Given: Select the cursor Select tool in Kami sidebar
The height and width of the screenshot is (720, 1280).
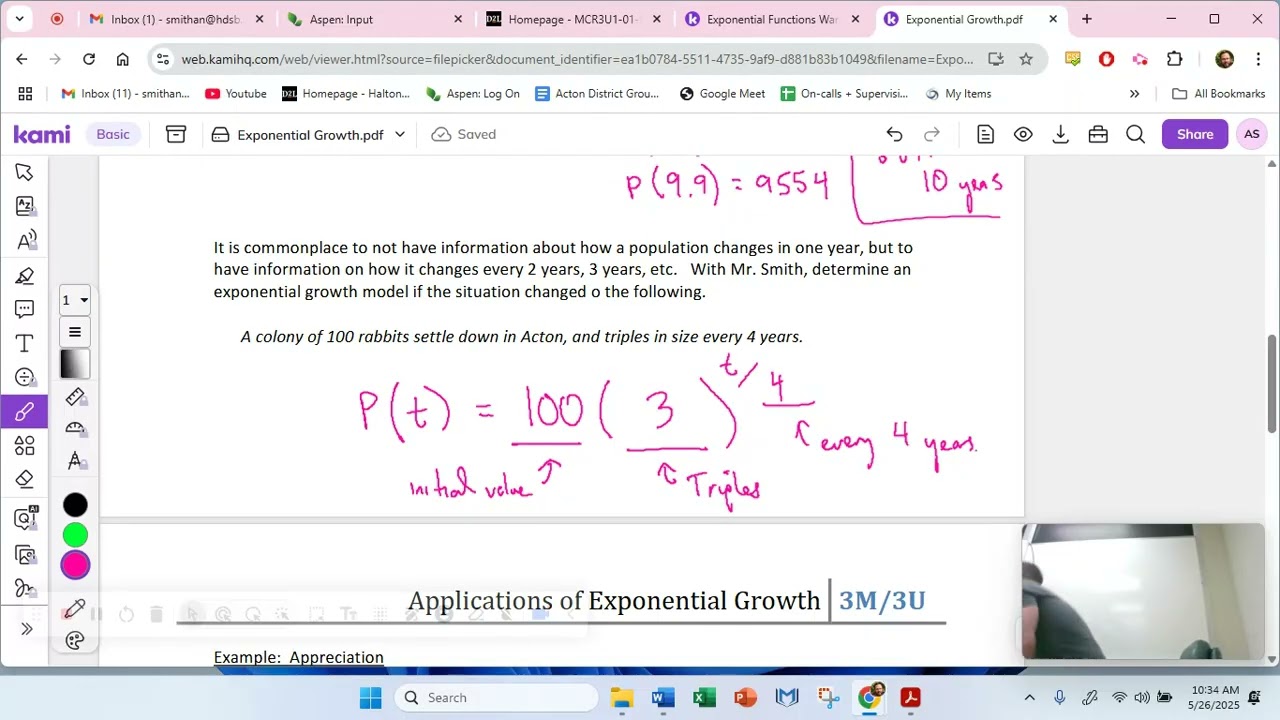Looking at the screenshot, I should pos(25,172).
